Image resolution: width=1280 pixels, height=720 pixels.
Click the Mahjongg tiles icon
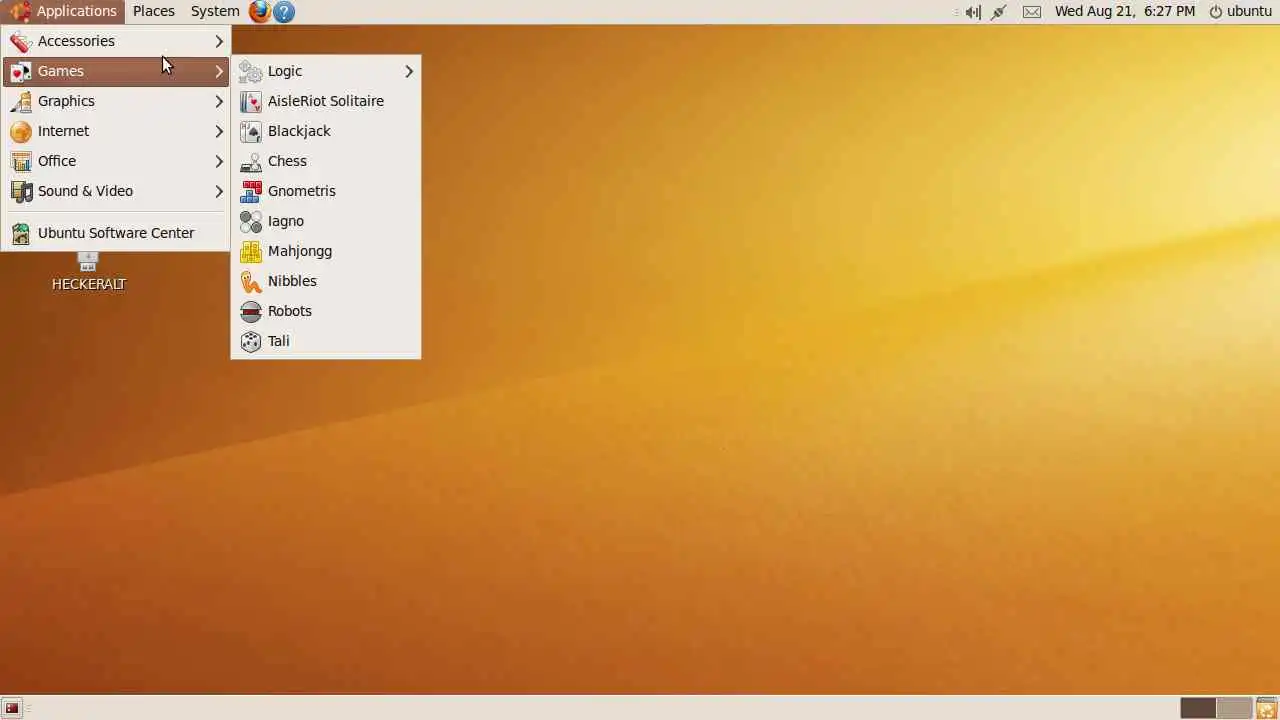click(251, 251)
